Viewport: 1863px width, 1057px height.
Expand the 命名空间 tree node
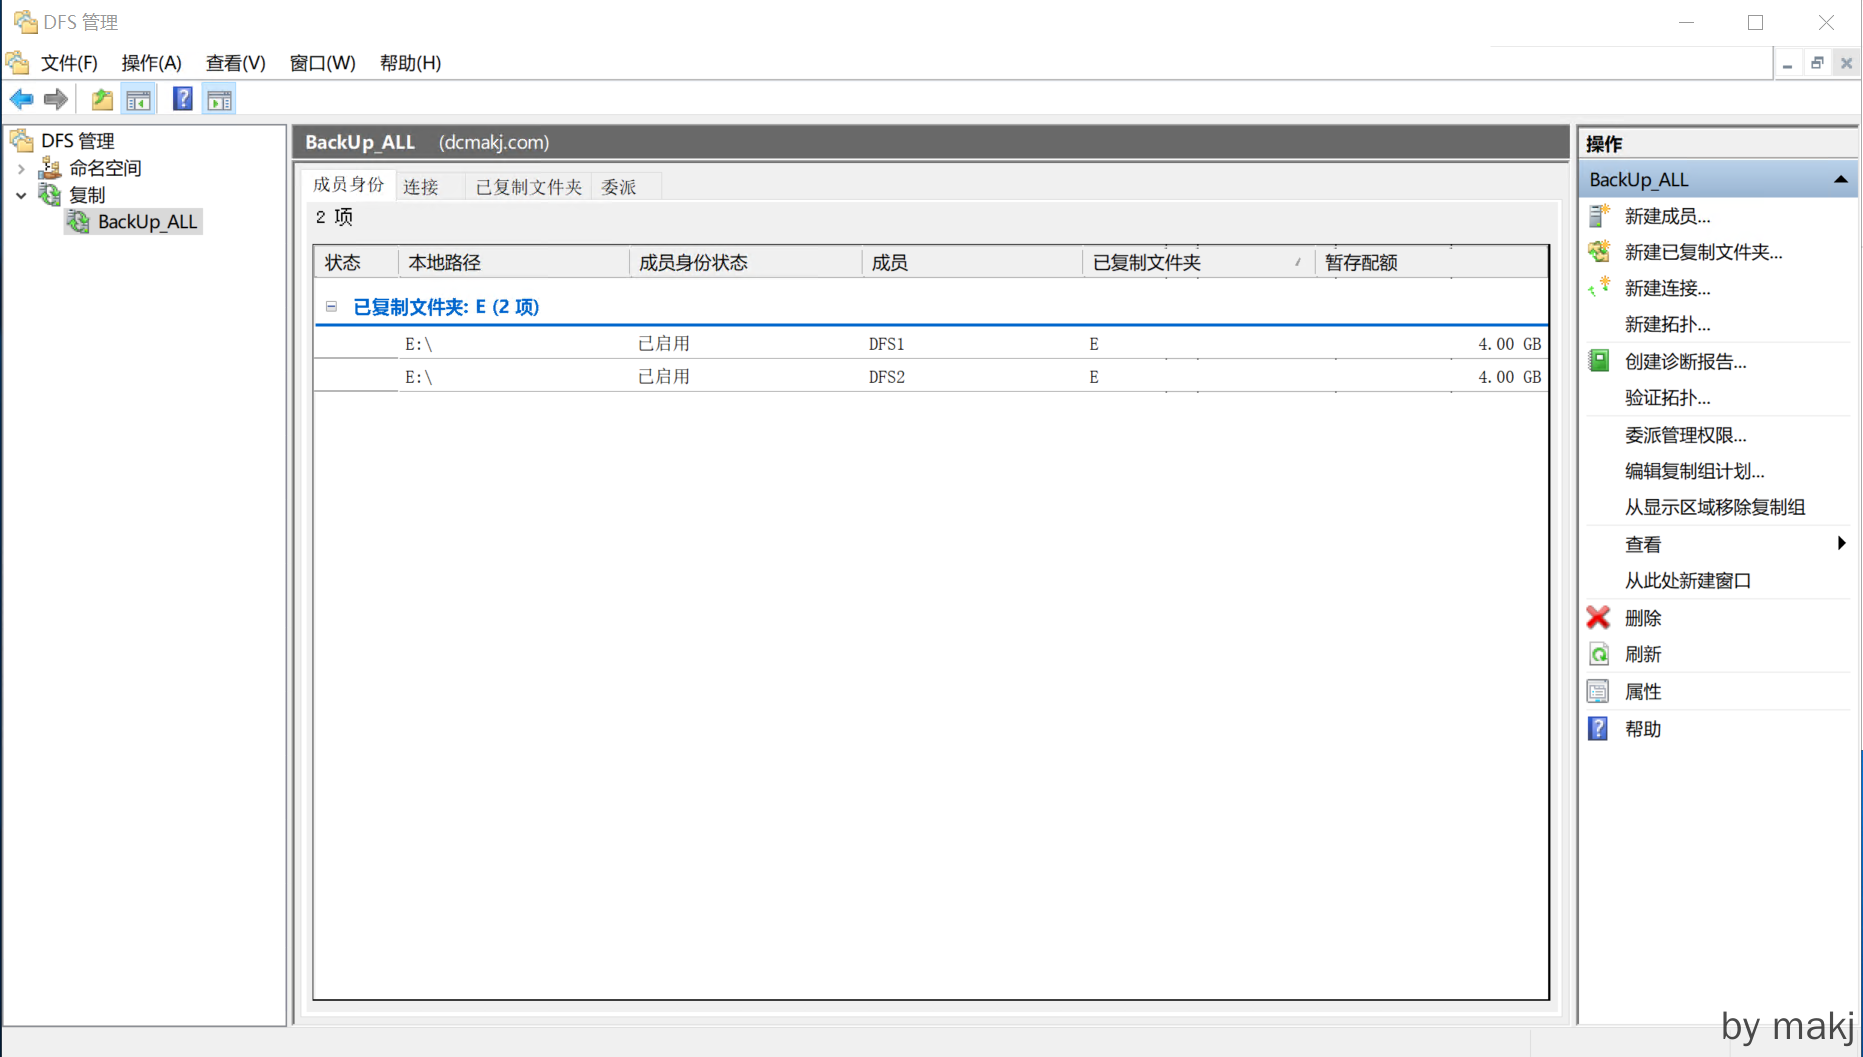click(21, 169)
